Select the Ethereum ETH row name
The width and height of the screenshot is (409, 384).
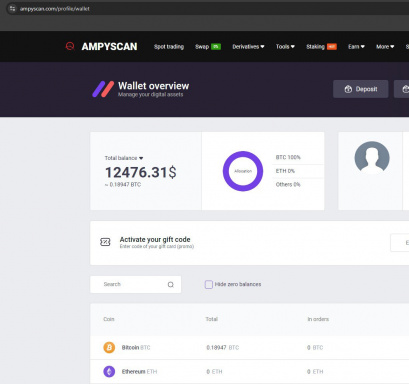tap(139, 372)
